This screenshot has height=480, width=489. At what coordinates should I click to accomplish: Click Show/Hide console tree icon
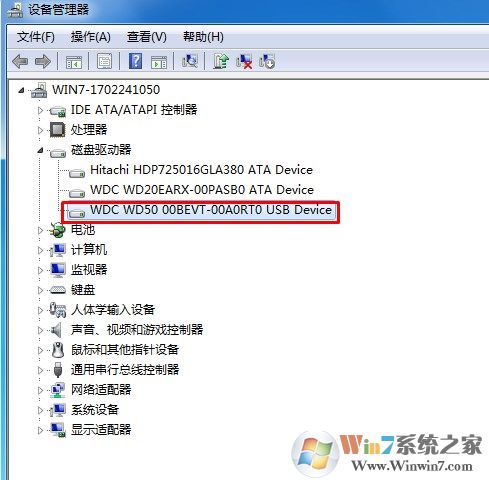pos(74,62)
